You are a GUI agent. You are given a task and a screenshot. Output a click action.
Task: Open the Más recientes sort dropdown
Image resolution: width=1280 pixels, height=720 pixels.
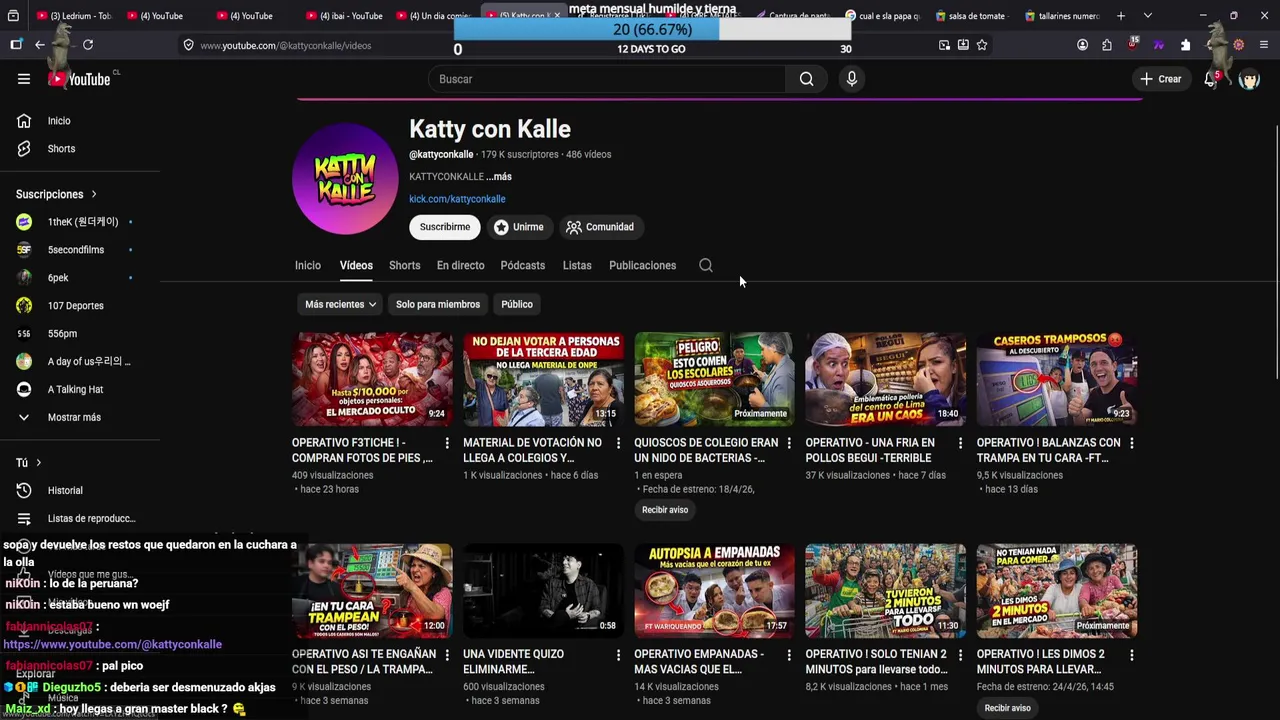point(340,304)
